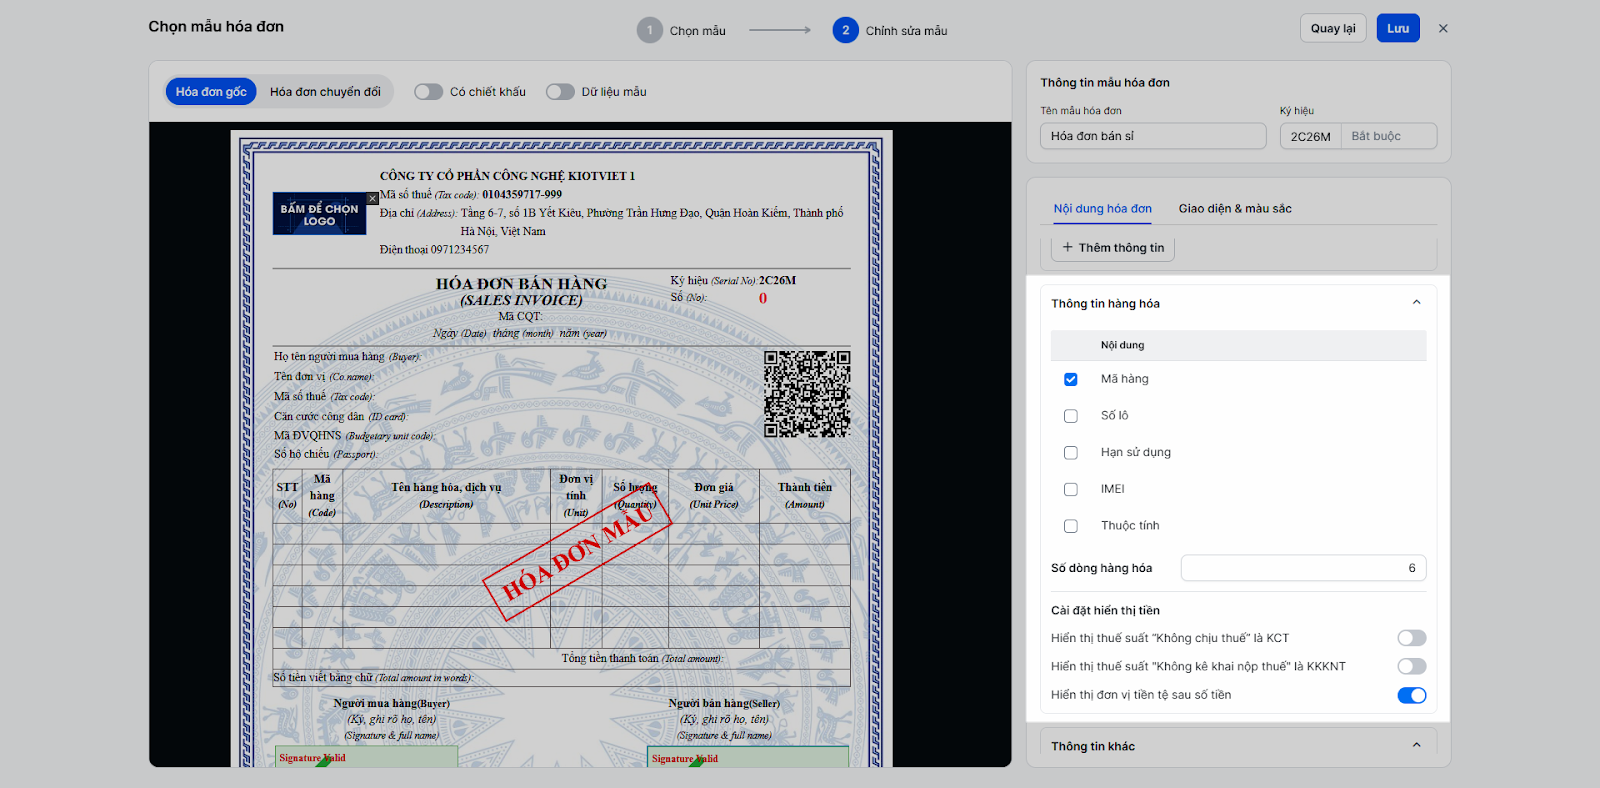Toggle the Dữ liệu mẫu switch
The width and height of the screenshot is (1600, 788).
tap(560, 92)
